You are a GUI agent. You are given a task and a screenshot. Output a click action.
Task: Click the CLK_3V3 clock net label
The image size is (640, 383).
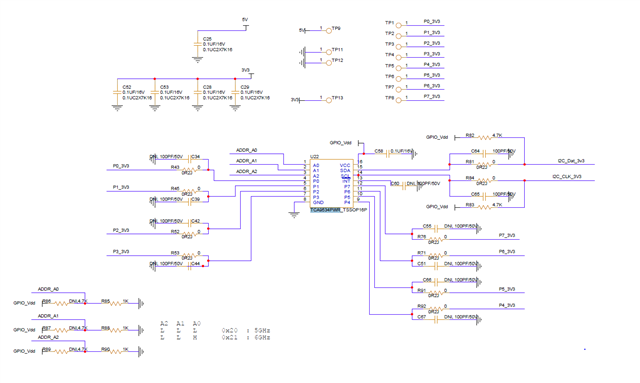click(567, 177)
